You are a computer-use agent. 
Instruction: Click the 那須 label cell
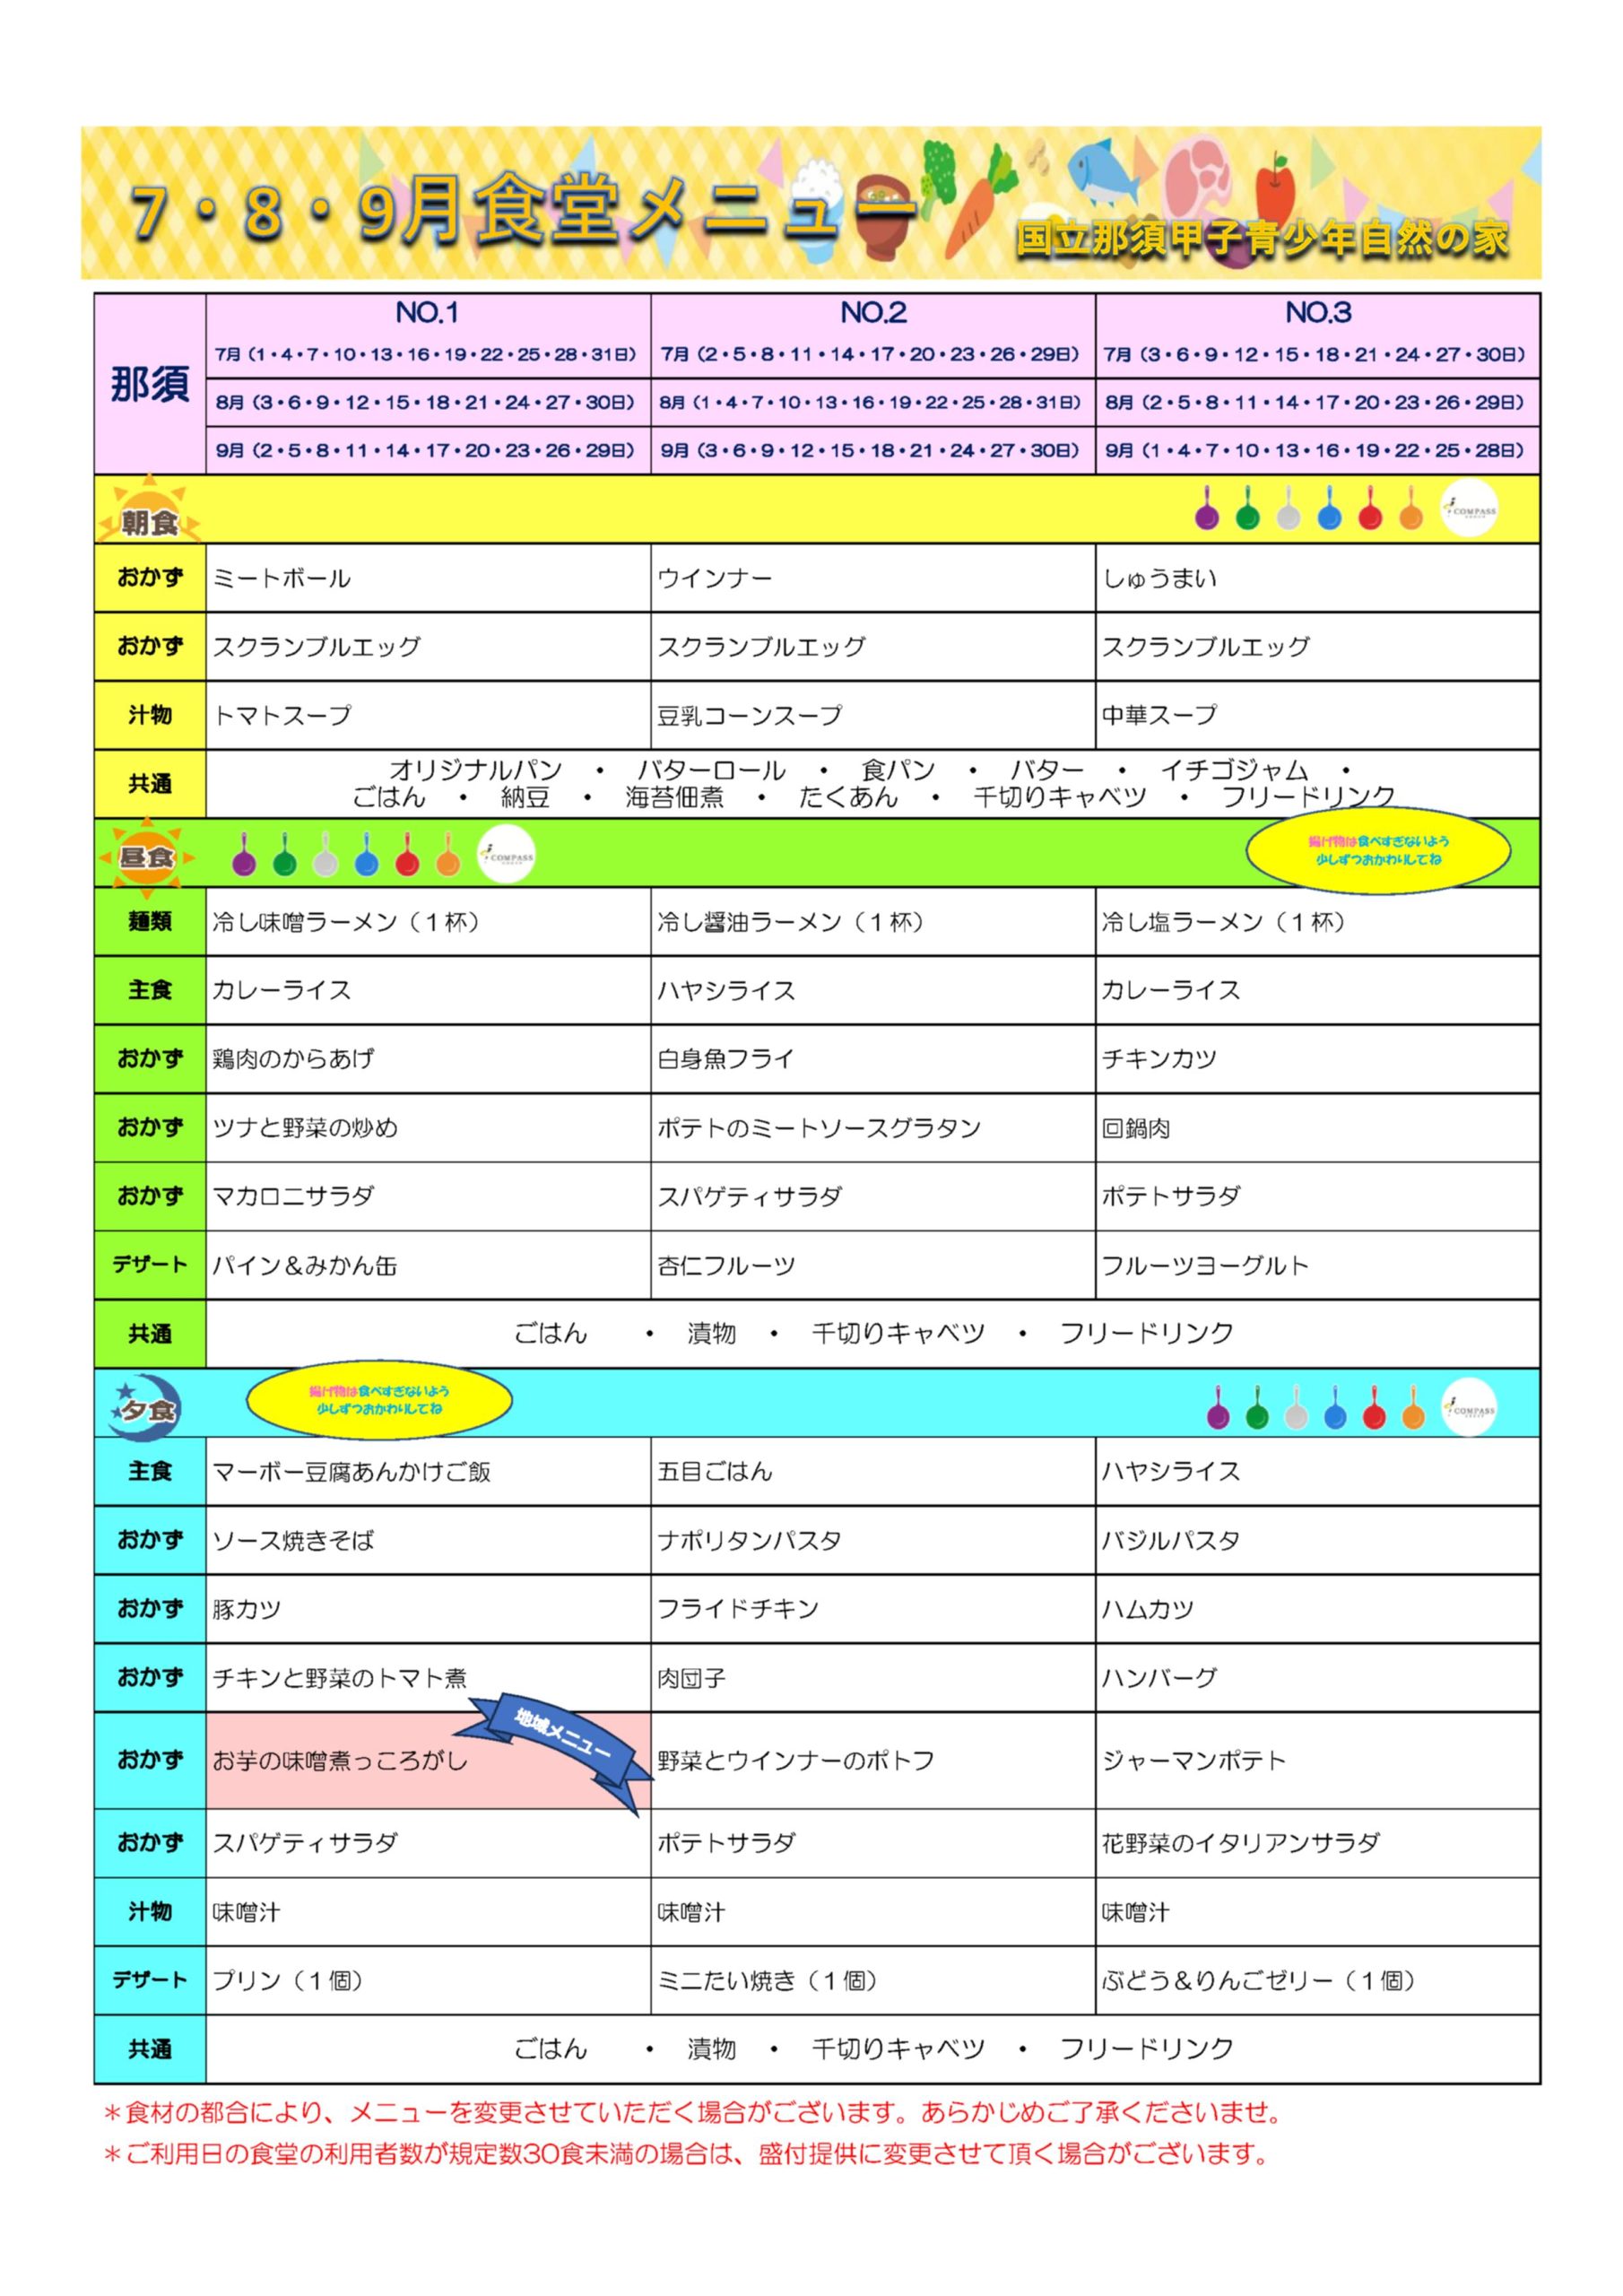pyautogui.click(x=150, y=384)
